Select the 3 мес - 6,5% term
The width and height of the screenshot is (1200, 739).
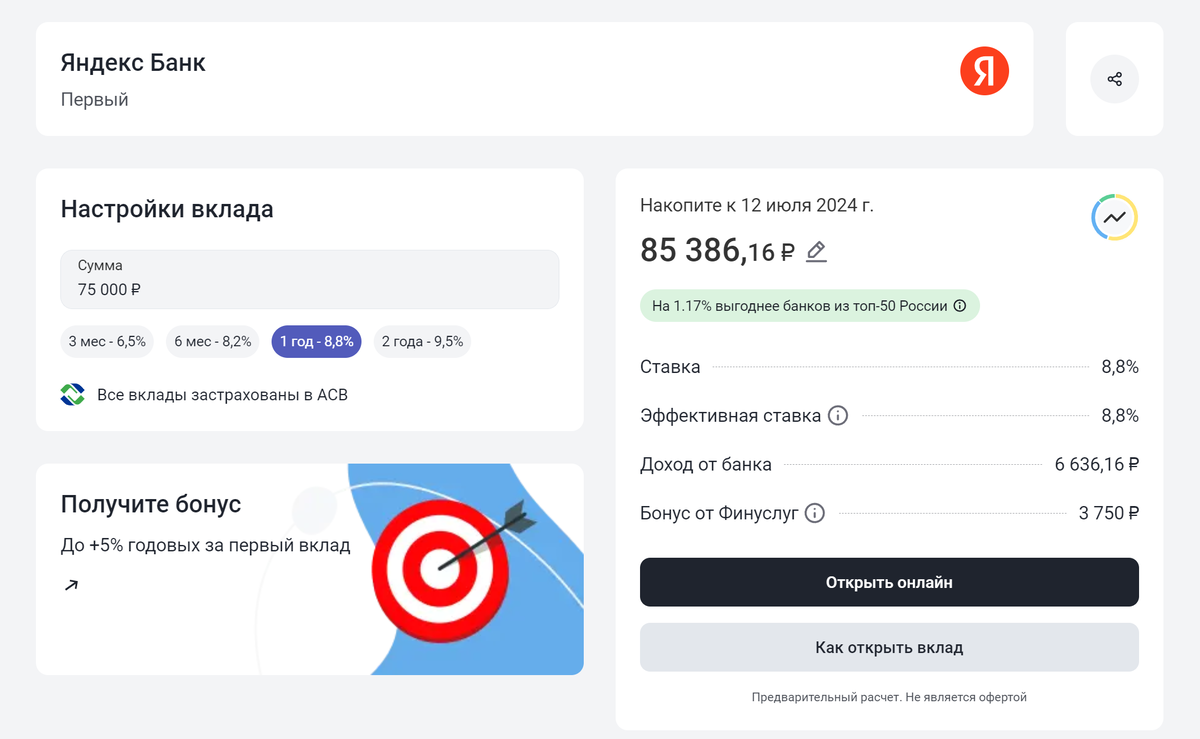point(107,341)
